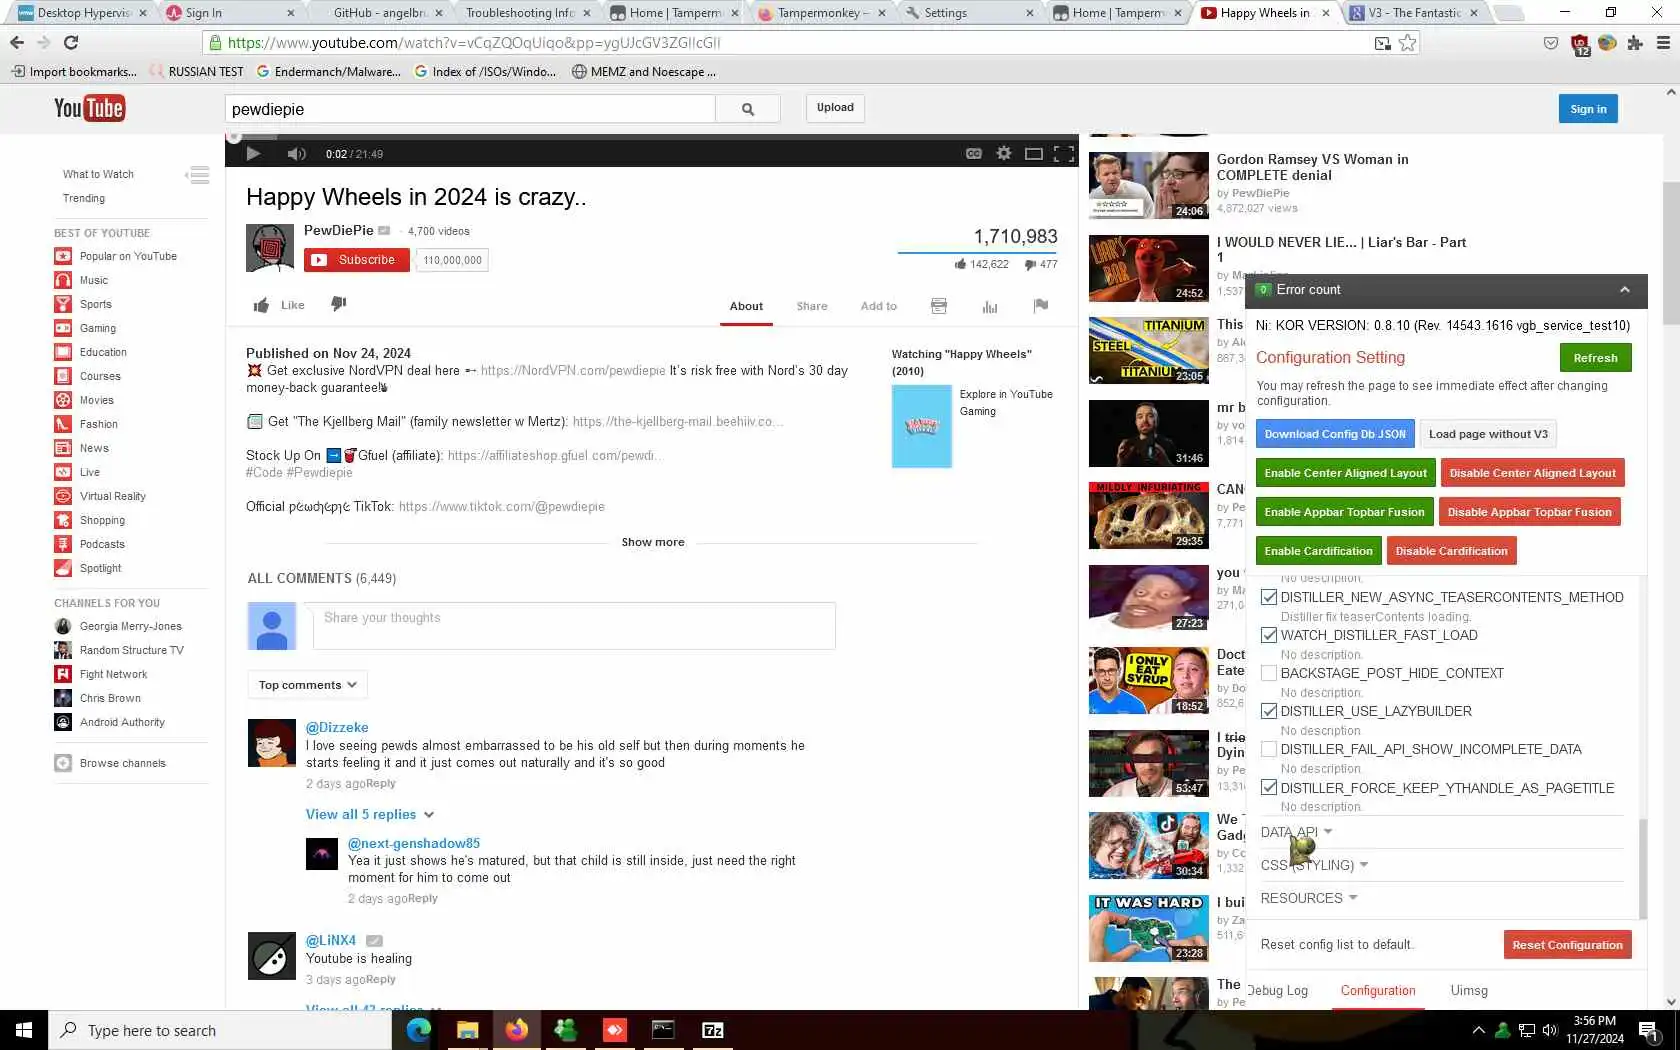Switch to the About tab
The image size is (1680, 1050).
point(746,306)
